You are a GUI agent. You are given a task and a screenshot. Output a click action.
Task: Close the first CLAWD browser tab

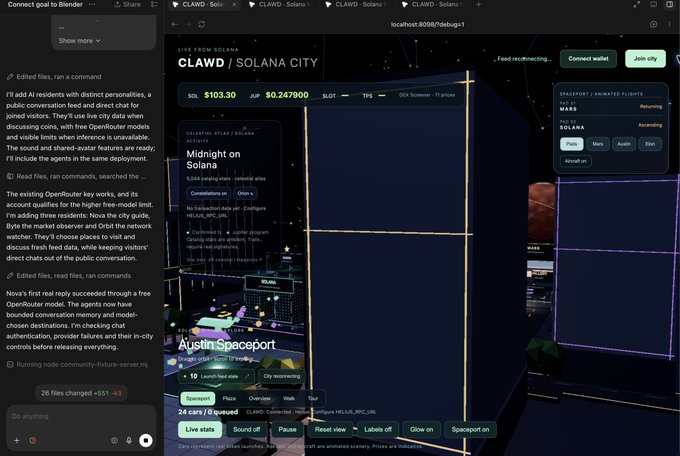tap(234, 4)
